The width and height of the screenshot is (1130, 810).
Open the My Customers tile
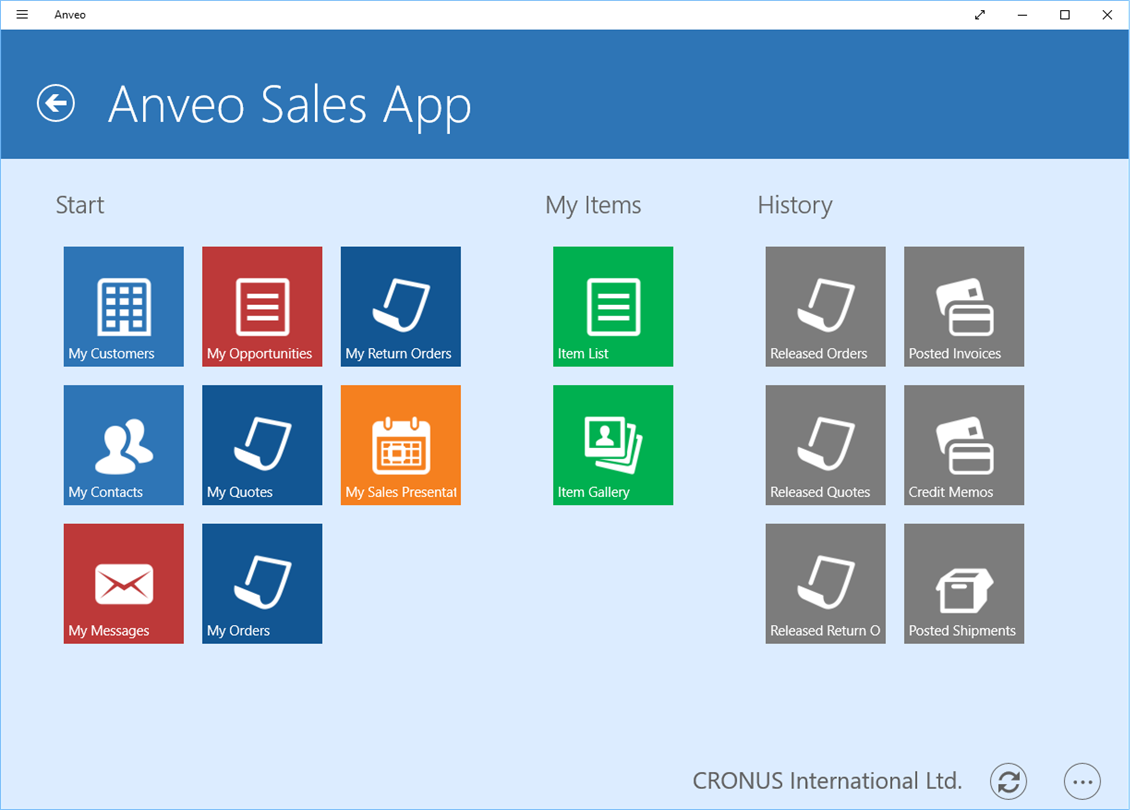[x=124, y=306]
